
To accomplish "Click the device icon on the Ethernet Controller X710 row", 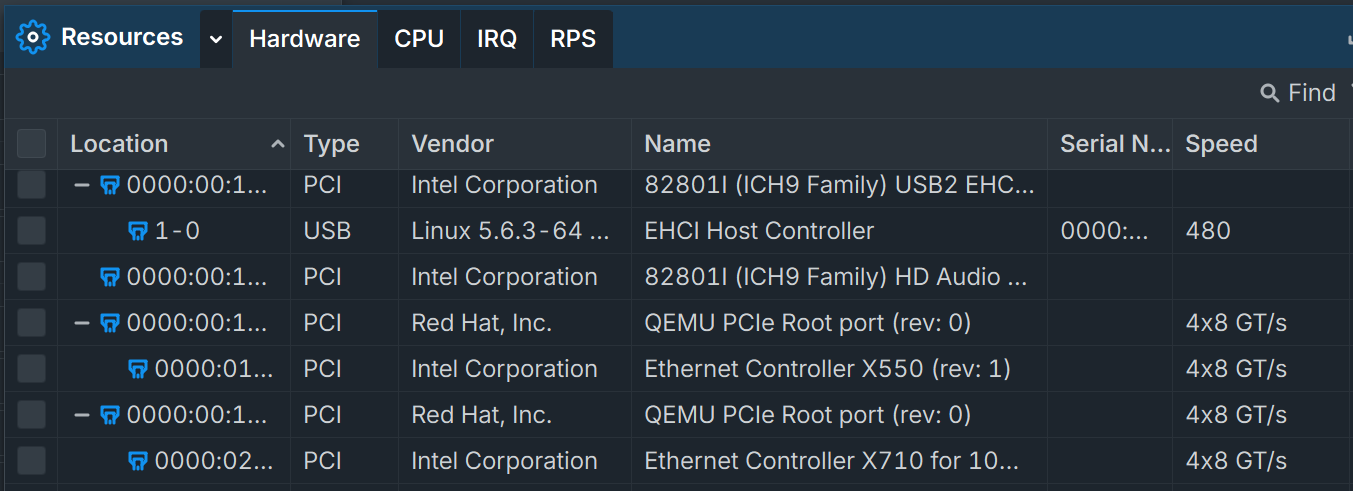I will 139,462.
